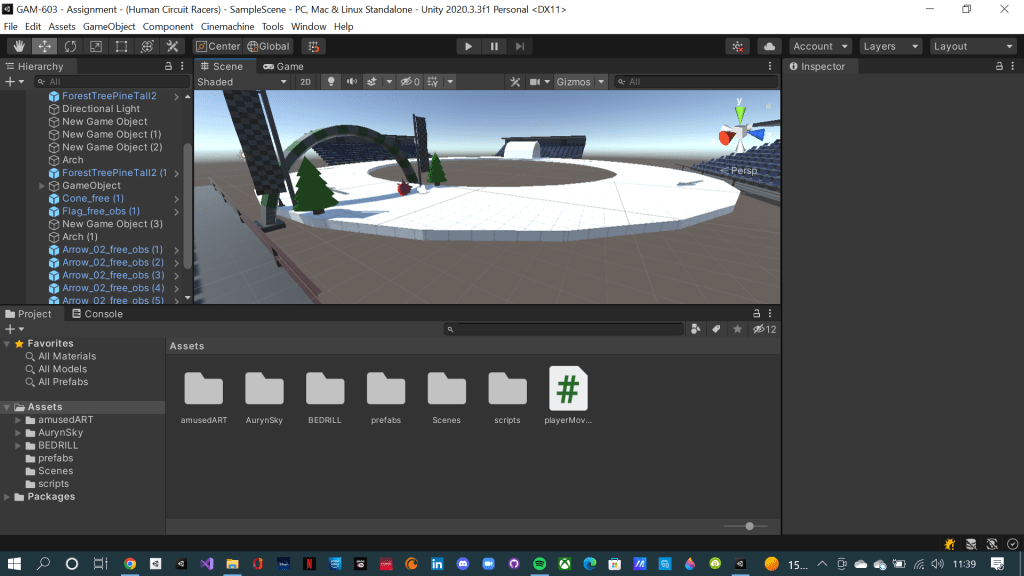Select the Move tool
The width and height of the screenshot is (1024, 576).
click(45, 46)
